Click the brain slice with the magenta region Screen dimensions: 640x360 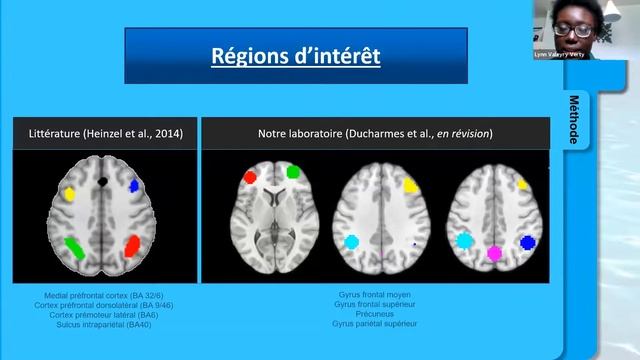(494, 218)
